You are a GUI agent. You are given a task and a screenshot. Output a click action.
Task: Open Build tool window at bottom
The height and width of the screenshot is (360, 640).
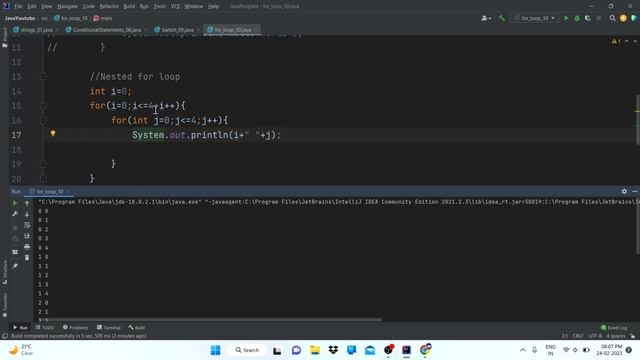point(137,327)
